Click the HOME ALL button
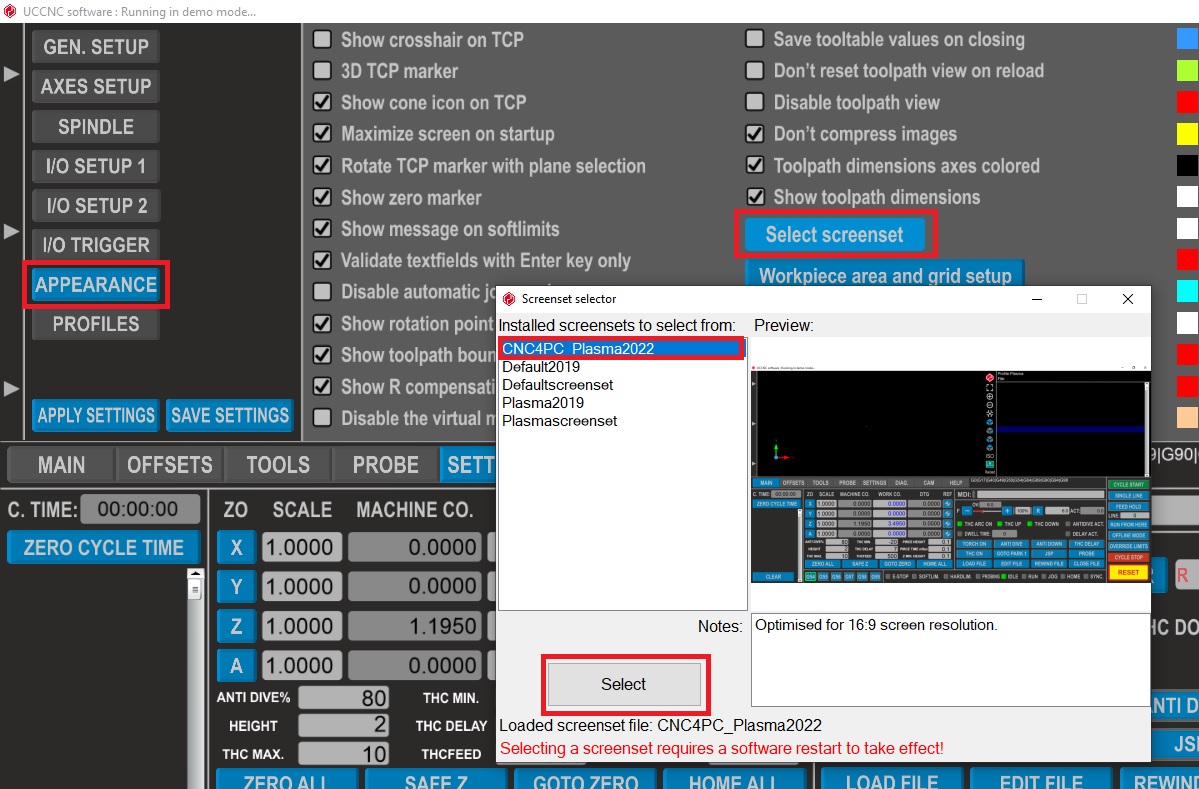 735,780
